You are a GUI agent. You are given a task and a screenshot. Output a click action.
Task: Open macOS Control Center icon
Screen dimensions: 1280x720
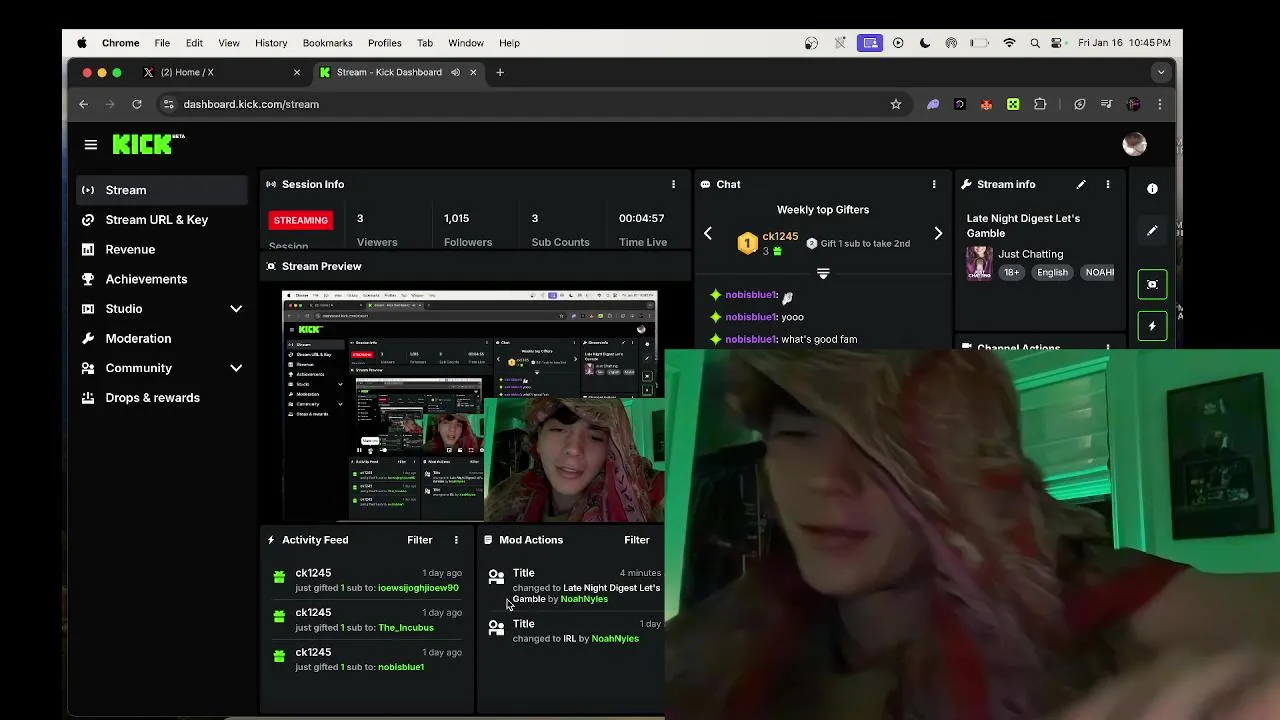1057,43
